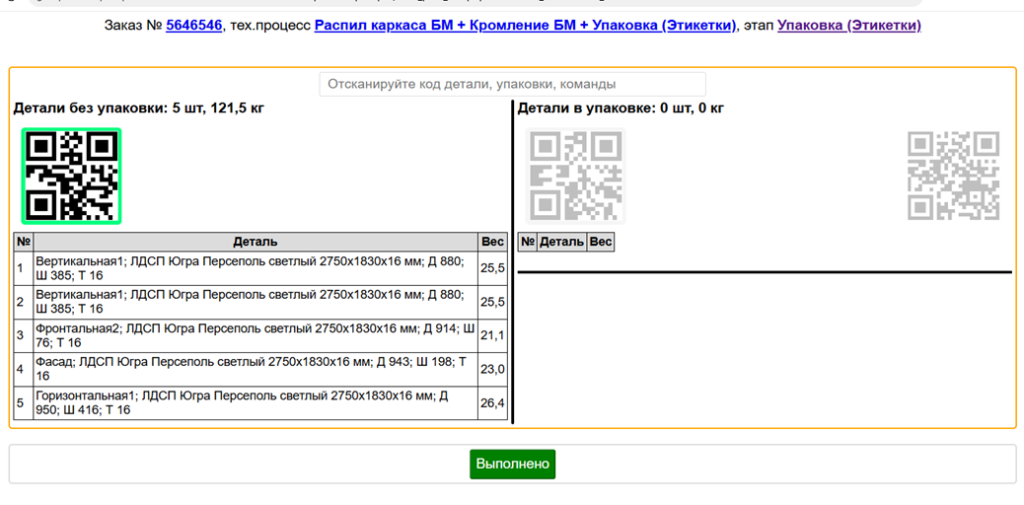The image size is (1024, 505).
Task: Click the Вес header in unpackaged table
Action: pyautogui.click(x=493, y=241)
